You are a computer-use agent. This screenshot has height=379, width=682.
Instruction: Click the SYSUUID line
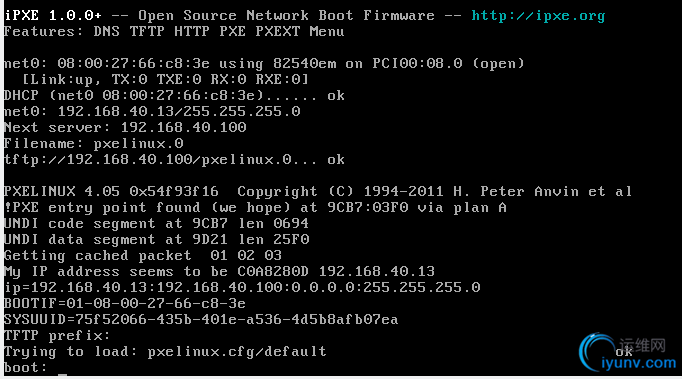coord(201,320)
